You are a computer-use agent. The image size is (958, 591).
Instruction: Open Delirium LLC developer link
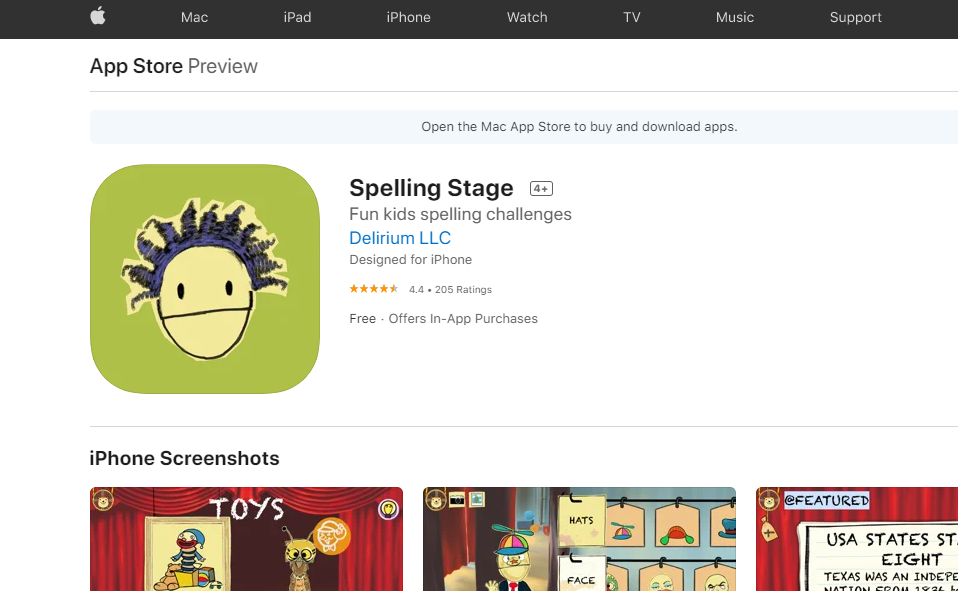point(400,238)
